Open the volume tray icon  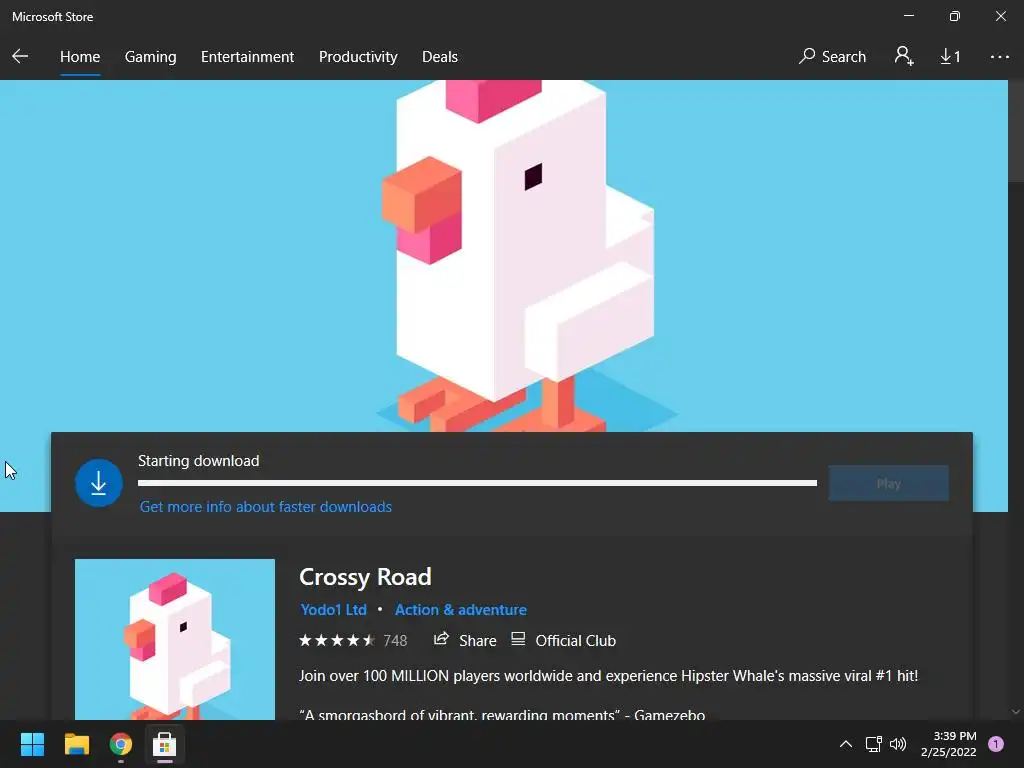click(x=898, y=744)
